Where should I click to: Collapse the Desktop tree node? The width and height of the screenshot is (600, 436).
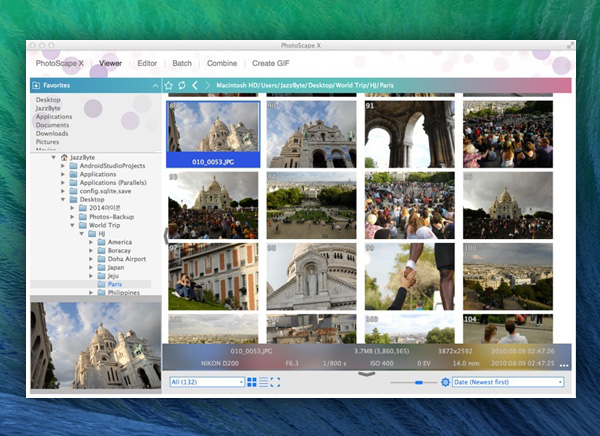[63, 199]
